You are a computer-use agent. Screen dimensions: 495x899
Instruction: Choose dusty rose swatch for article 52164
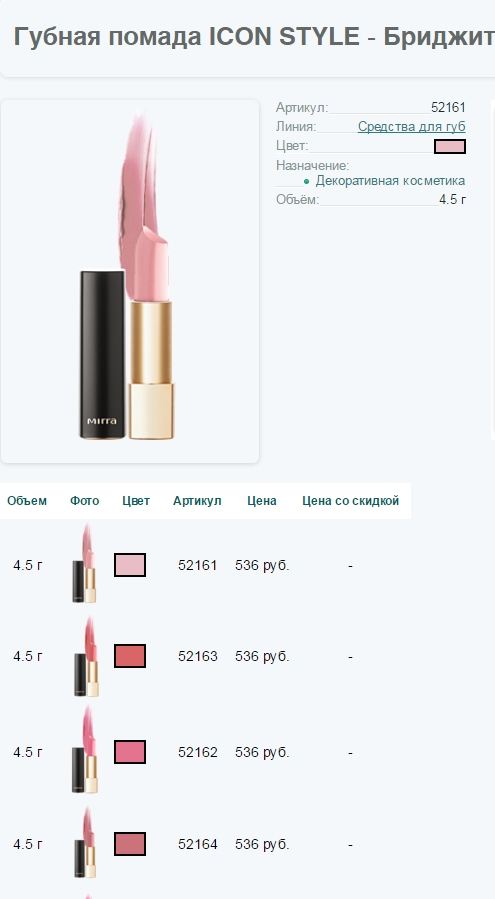pyautogui.click(x=130, y=844)
